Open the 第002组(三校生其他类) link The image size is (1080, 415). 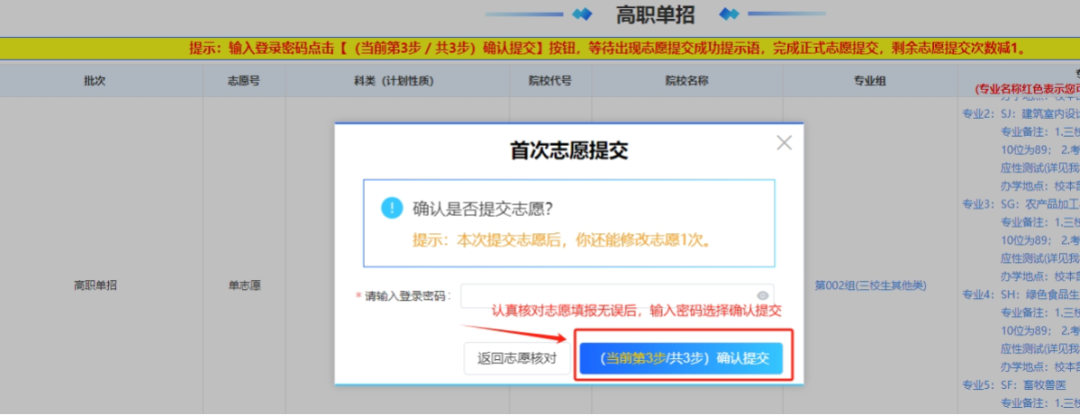(x=868, y=285)
